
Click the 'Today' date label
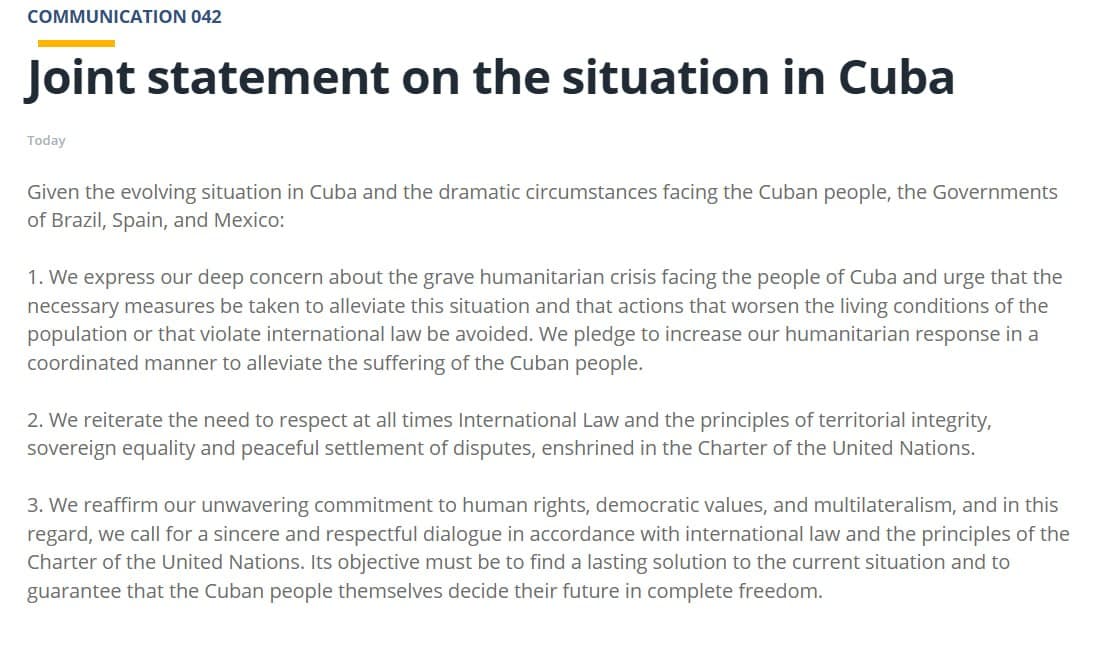click(x=46, y=141)
